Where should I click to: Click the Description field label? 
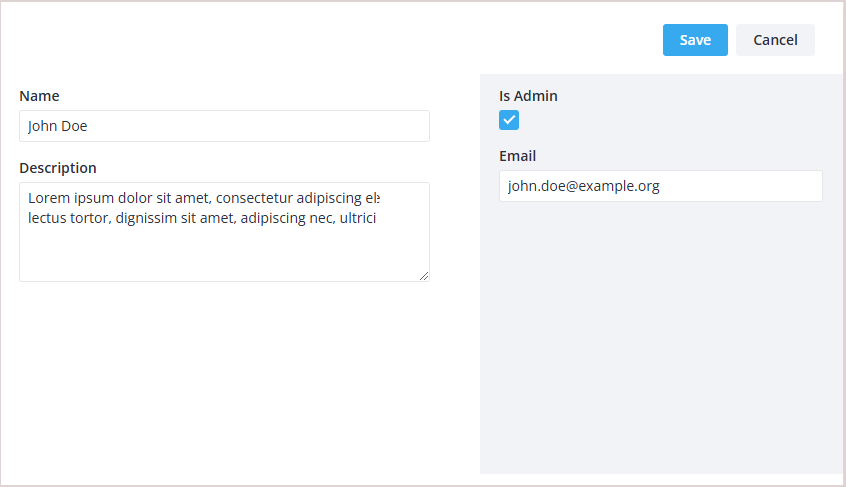(58, 168)
